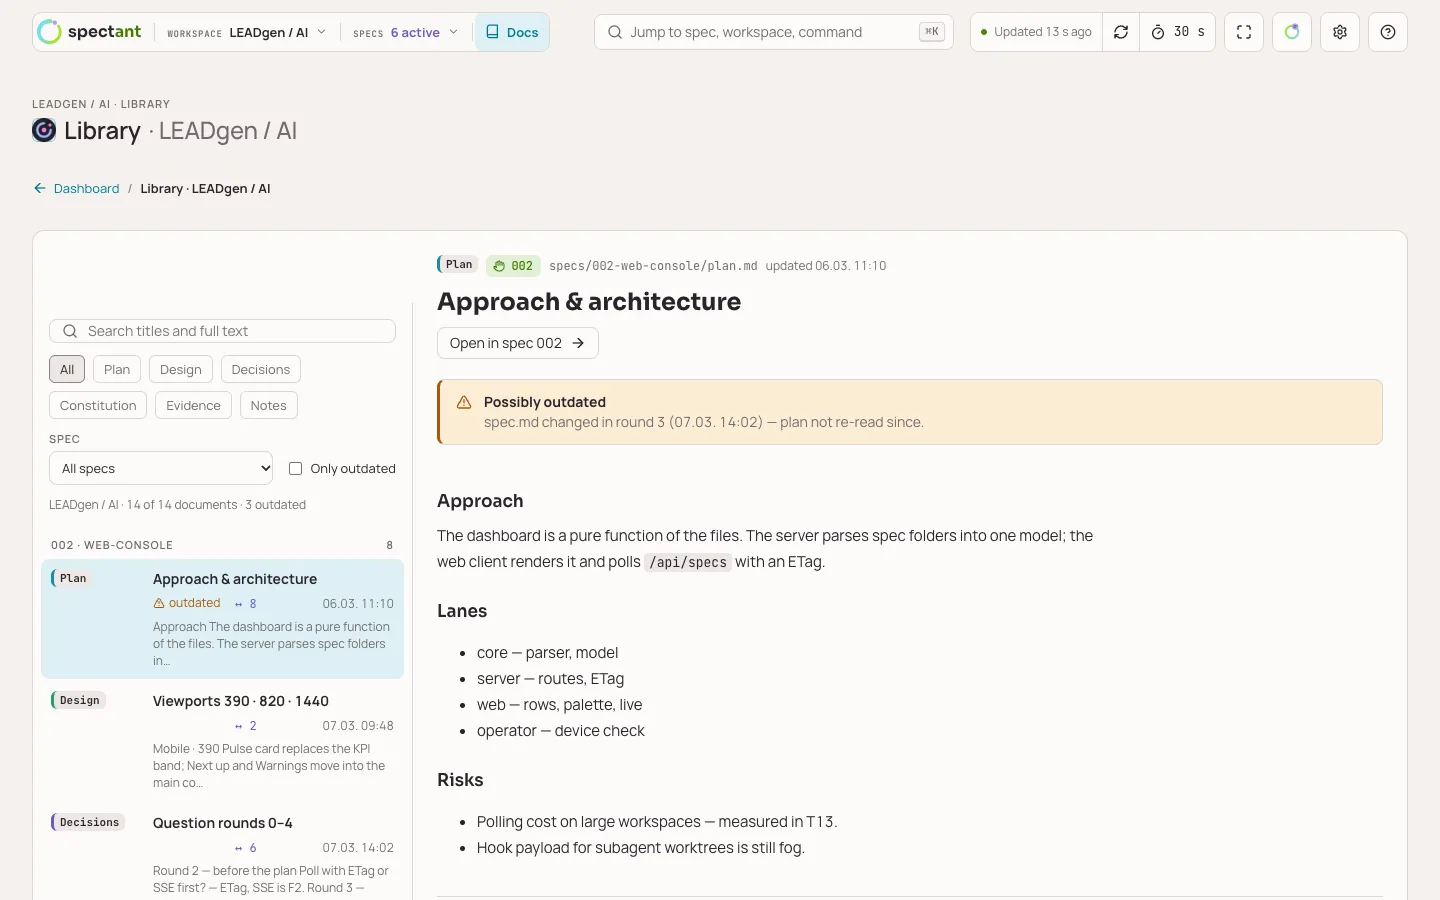Focus Search titles and full text field

click(x=222, y=331)
